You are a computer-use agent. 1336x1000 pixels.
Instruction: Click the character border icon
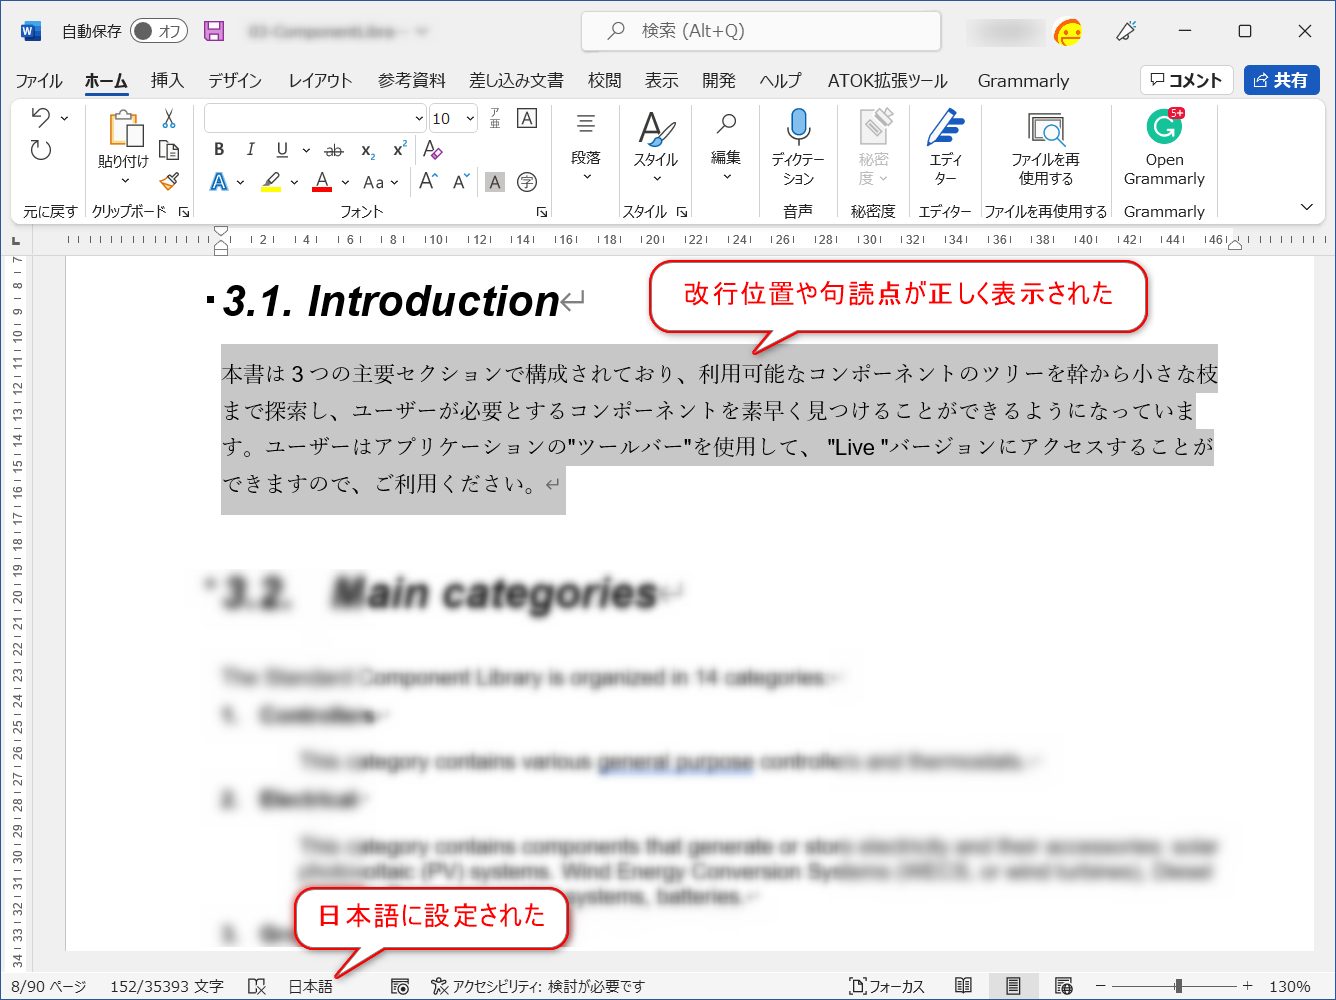(527, 118)
